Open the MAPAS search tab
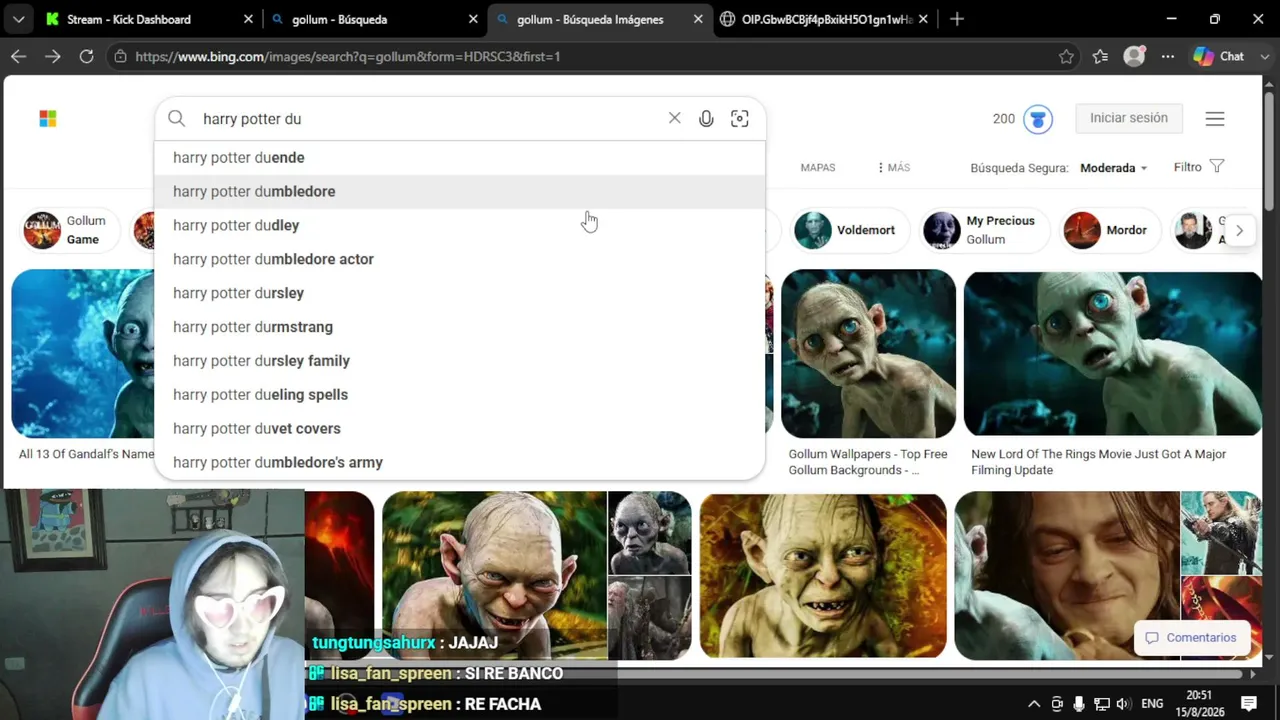Viewport: 1280px width, 720px height. [818, 168]
